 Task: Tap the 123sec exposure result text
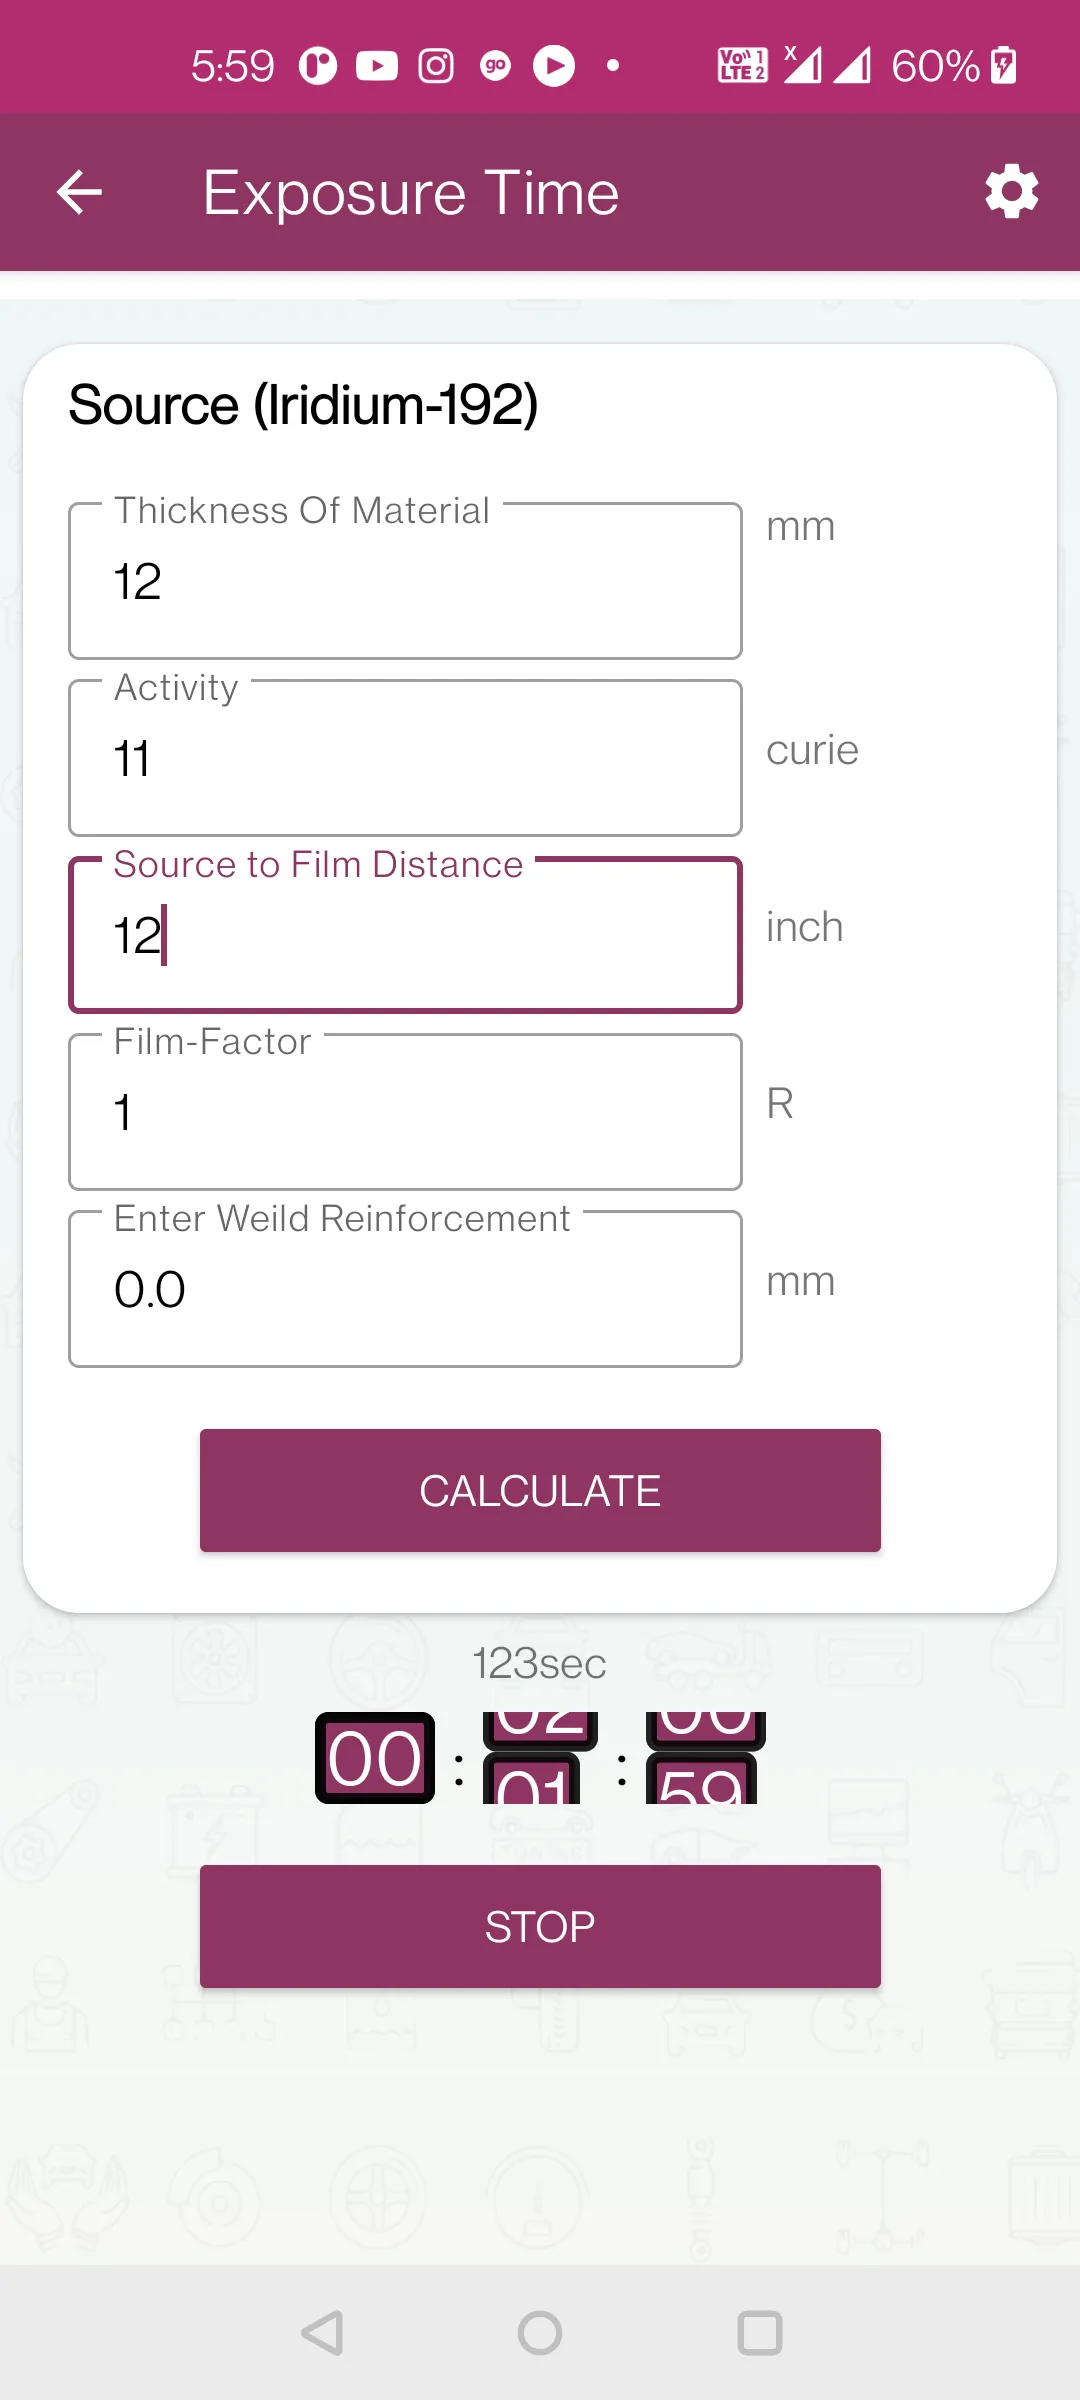click(x=539, y=1664)
